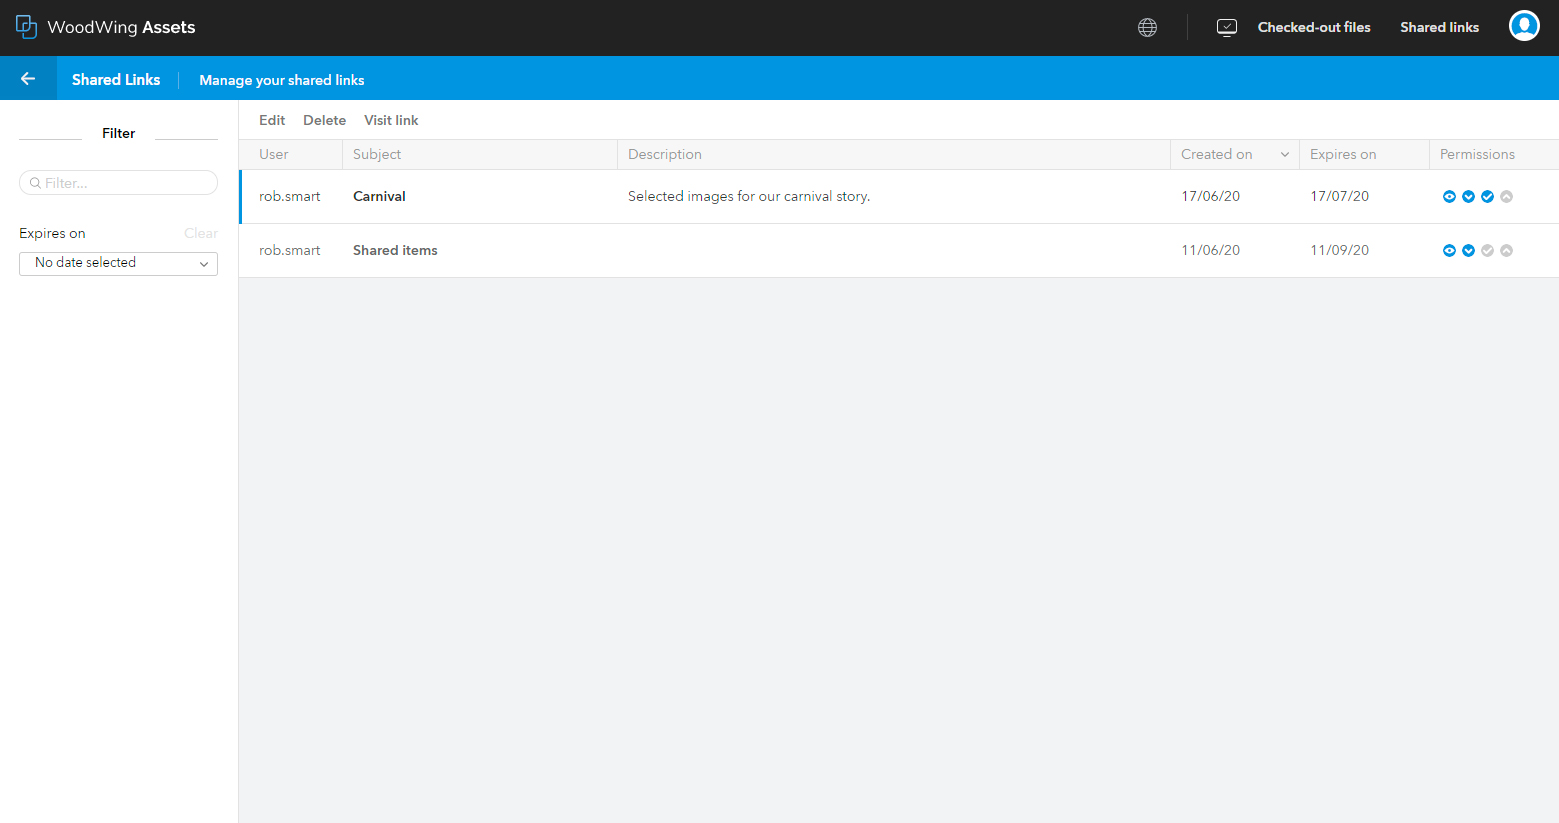The height and width of the screenshot is (823, 1559).
Task: Expand the Expires on date selector
Action: coord(204,263)
